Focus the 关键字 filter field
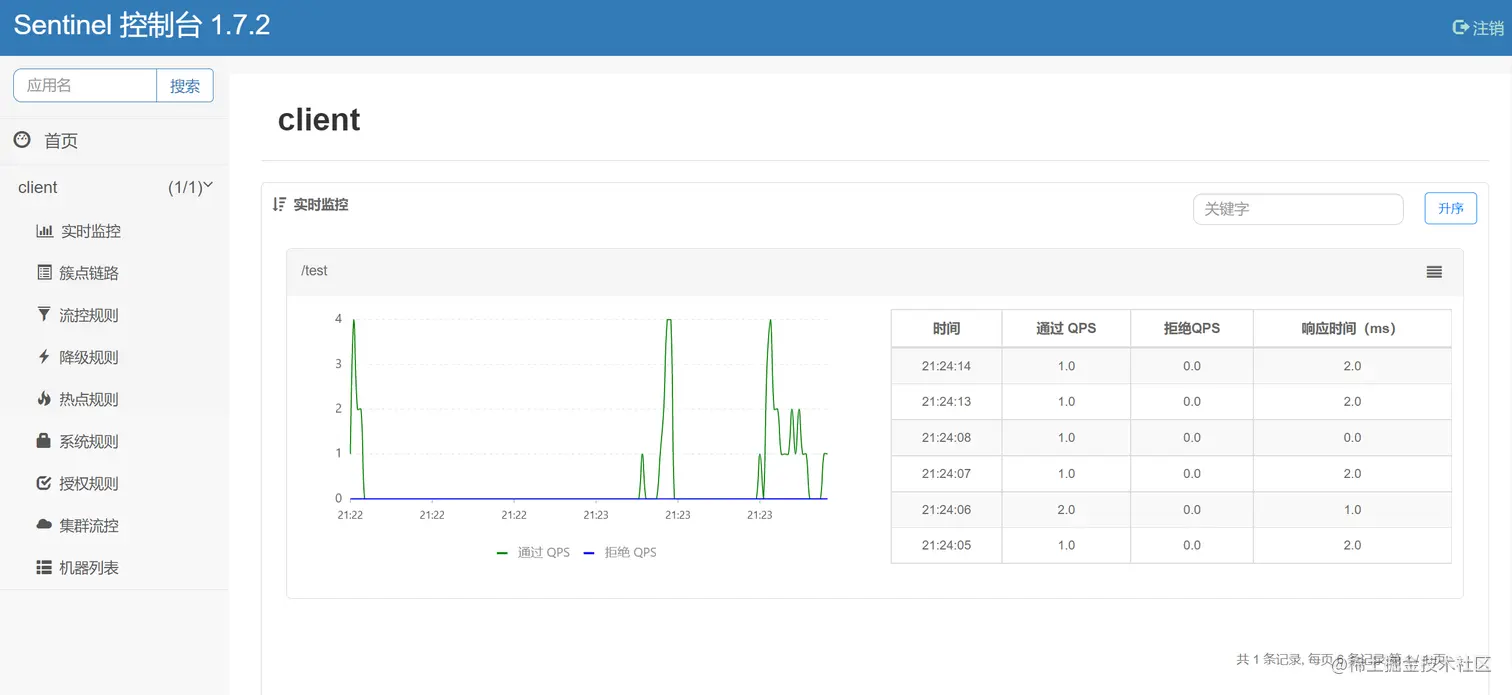The image size is (1512, 695). tap(1298, 209)
